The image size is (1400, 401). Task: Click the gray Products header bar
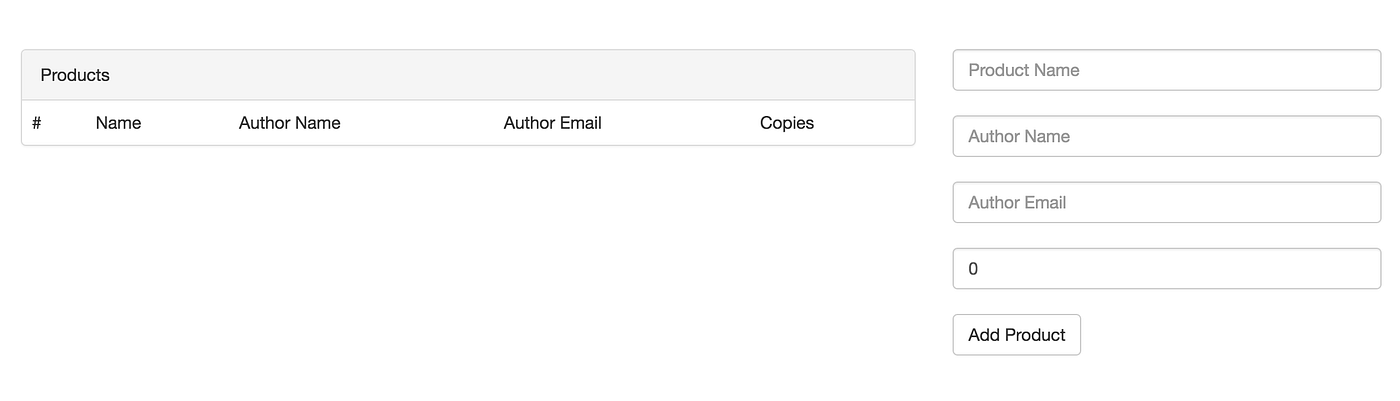pyautogui.click(x=468, y=75)
